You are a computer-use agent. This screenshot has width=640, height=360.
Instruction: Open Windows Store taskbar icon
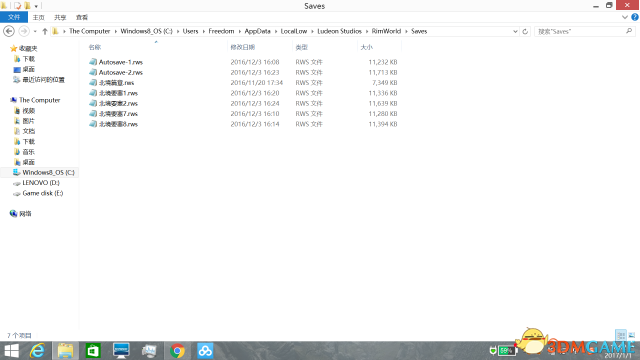pyautogui.click(x=93, y=351)
